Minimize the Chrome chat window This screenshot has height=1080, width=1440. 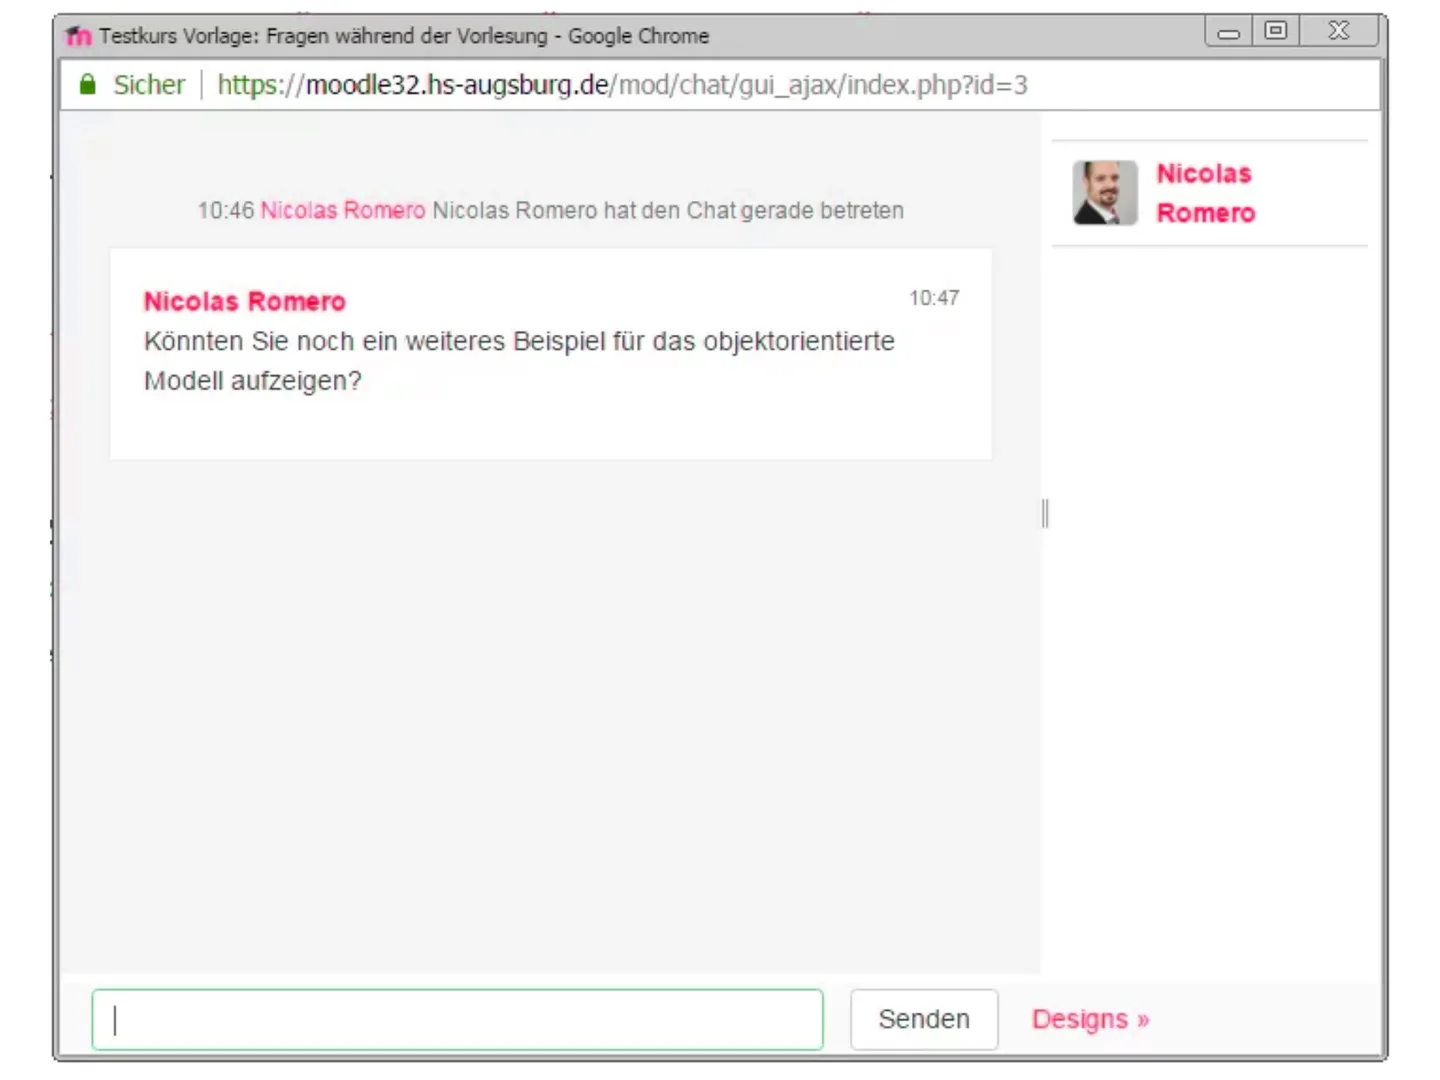click(x=1229, y=32)
